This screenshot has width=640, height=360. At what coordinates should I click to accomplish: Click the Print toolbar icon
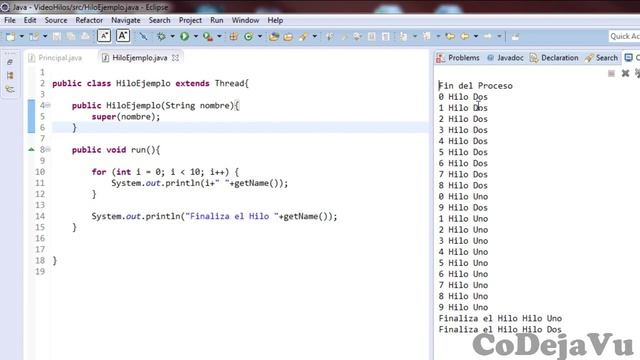tap(85, 37)
